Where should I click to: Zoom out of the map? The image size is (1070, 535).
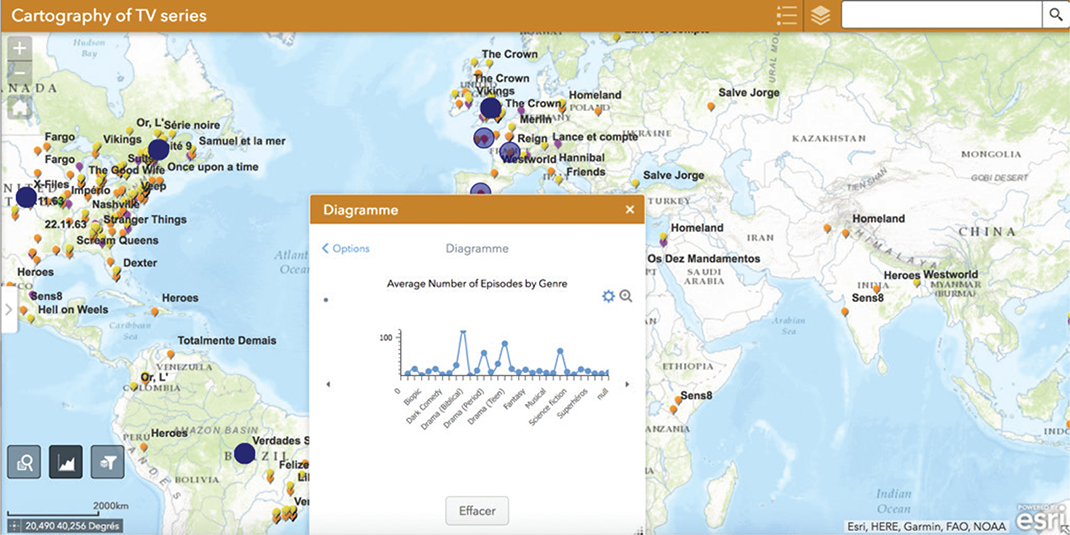pos(20,72)
